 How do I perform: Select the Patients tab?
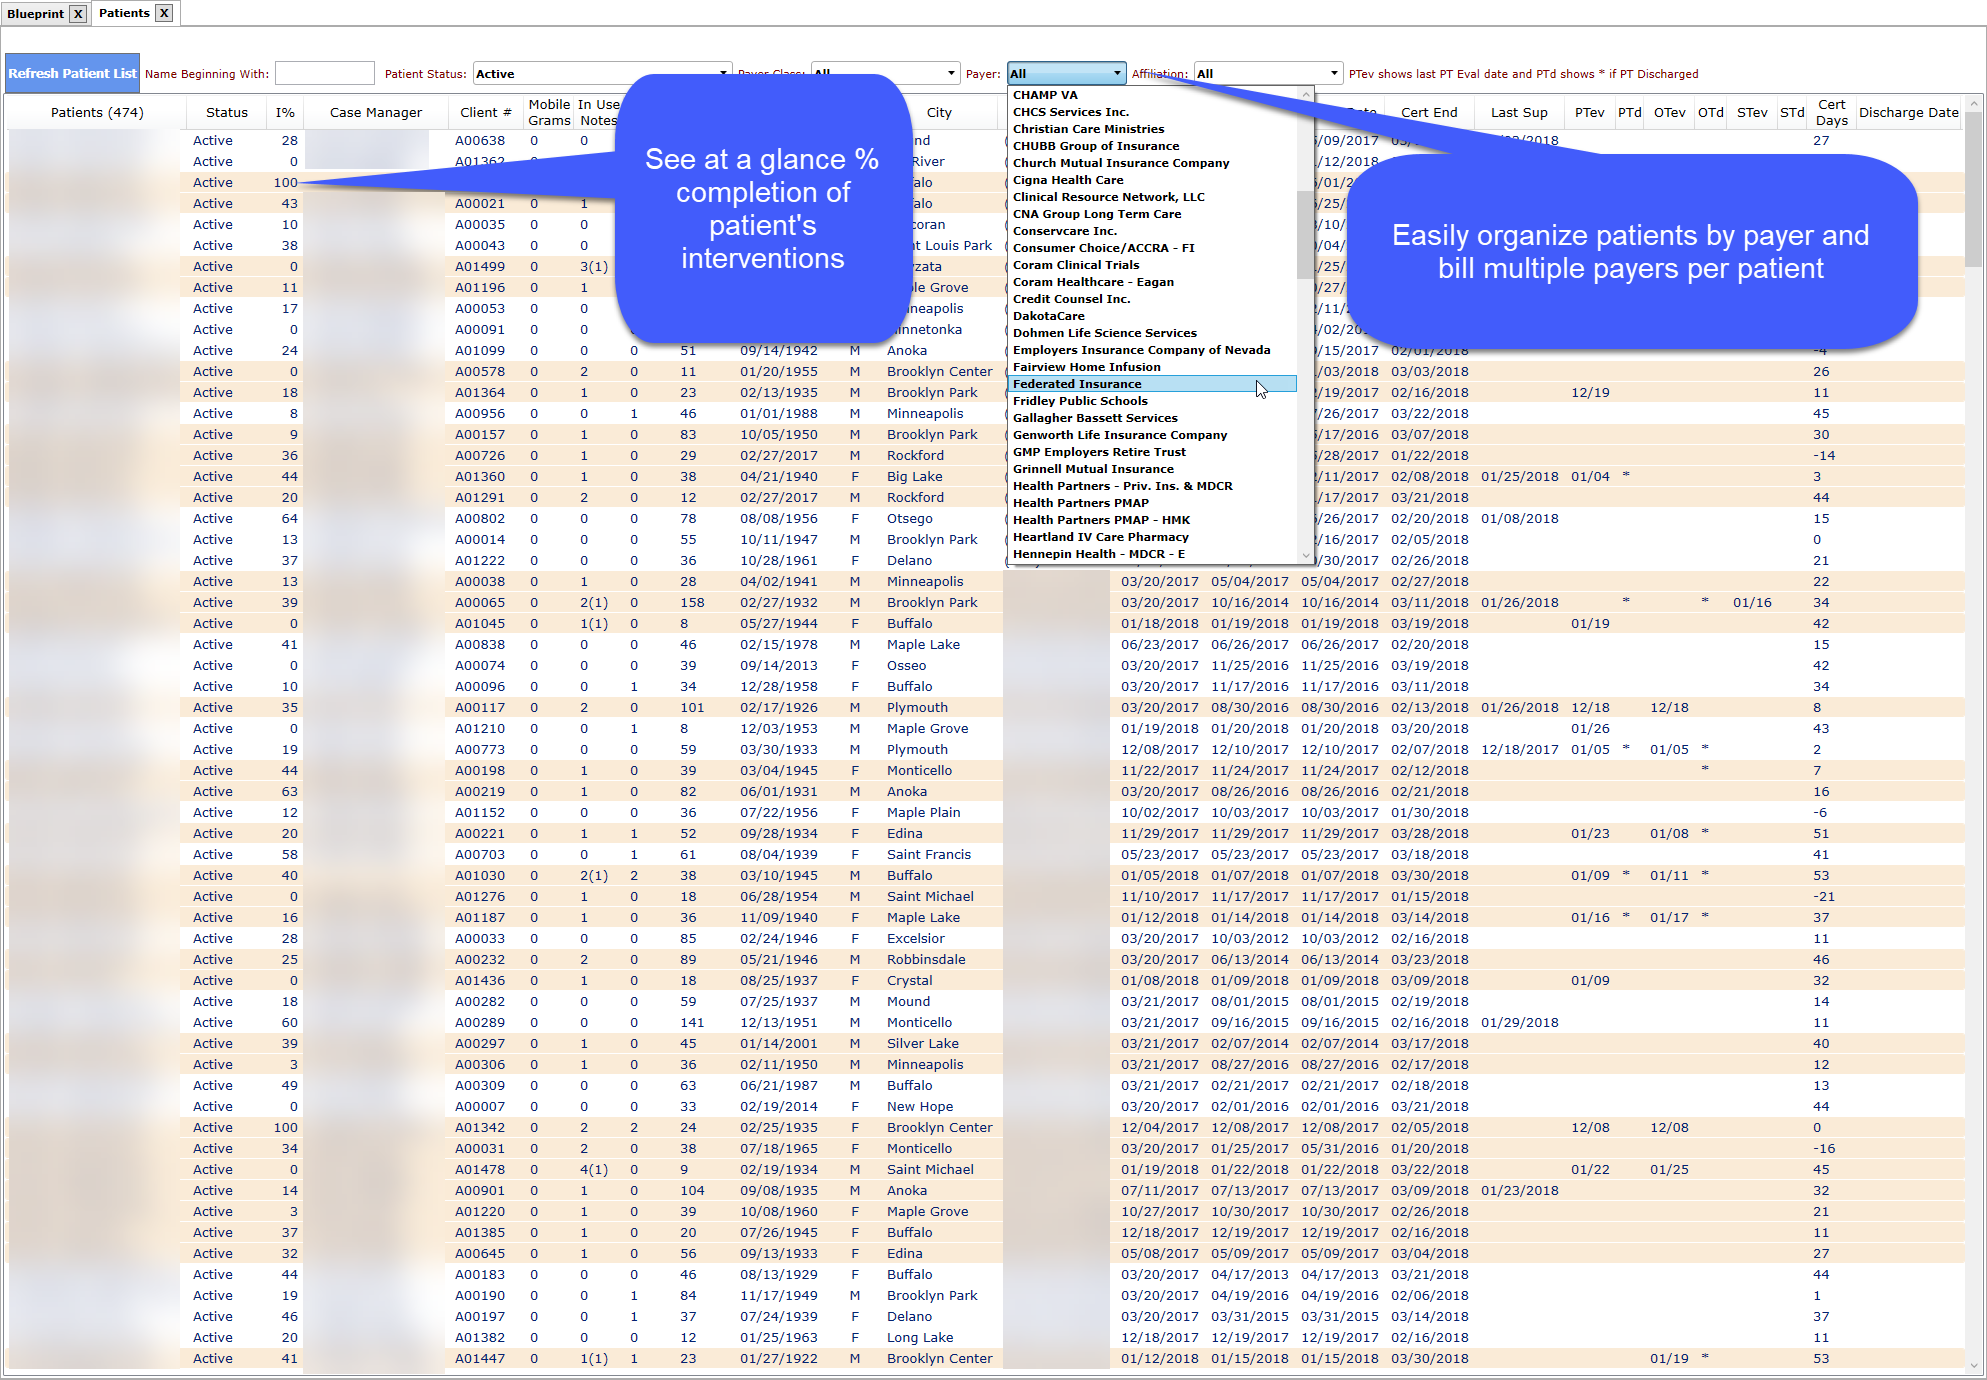pyautogui.click(x=124, y=13)
